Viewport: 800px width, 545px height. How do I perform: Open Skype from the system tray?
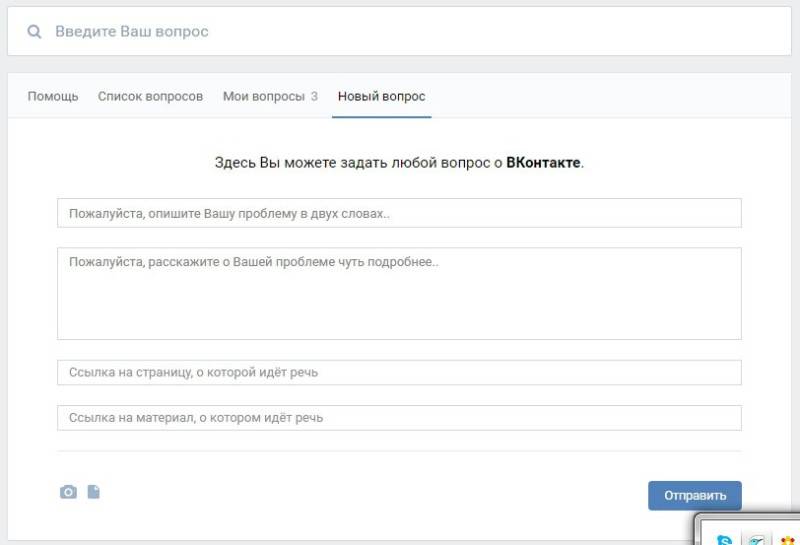tap(724, 540)
